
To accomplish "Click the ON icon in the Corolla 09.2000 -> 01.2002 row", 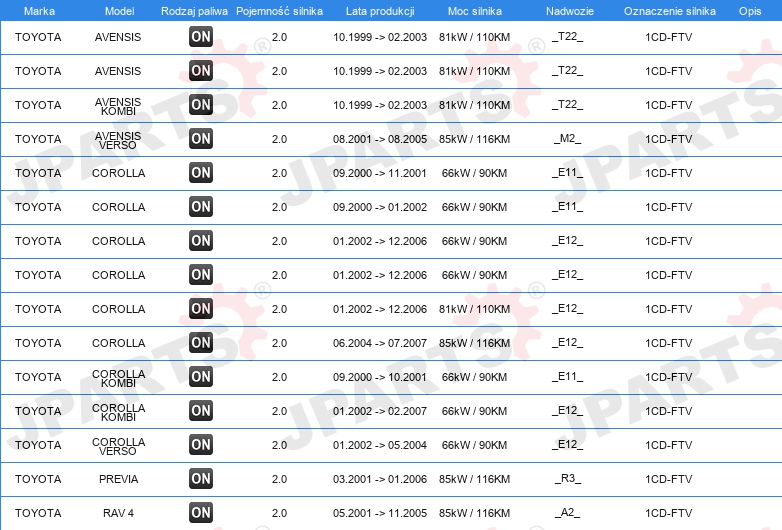I will pyautogui.click(x=201, y=206).
